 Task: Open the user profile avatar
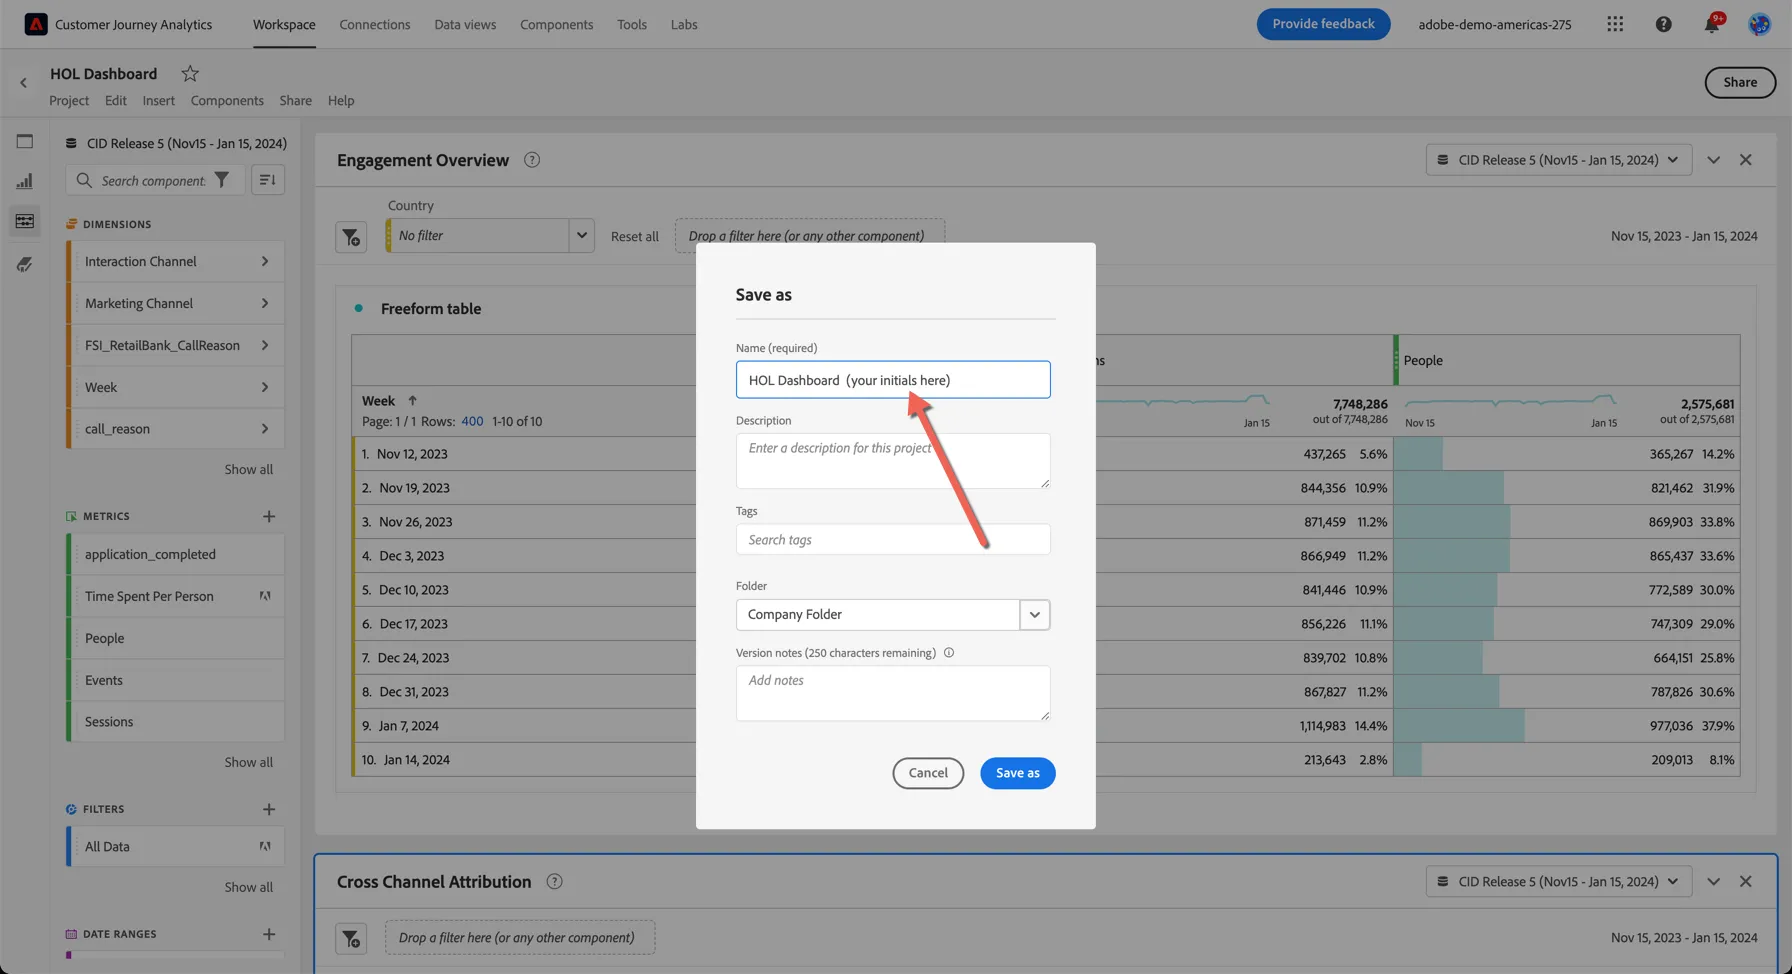(x=1759, y=24)
